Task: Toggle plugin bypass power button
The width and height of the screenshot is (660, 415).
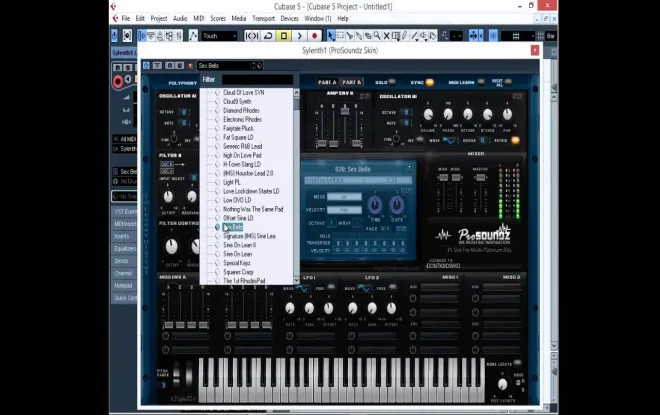Action: coord(146,66)
